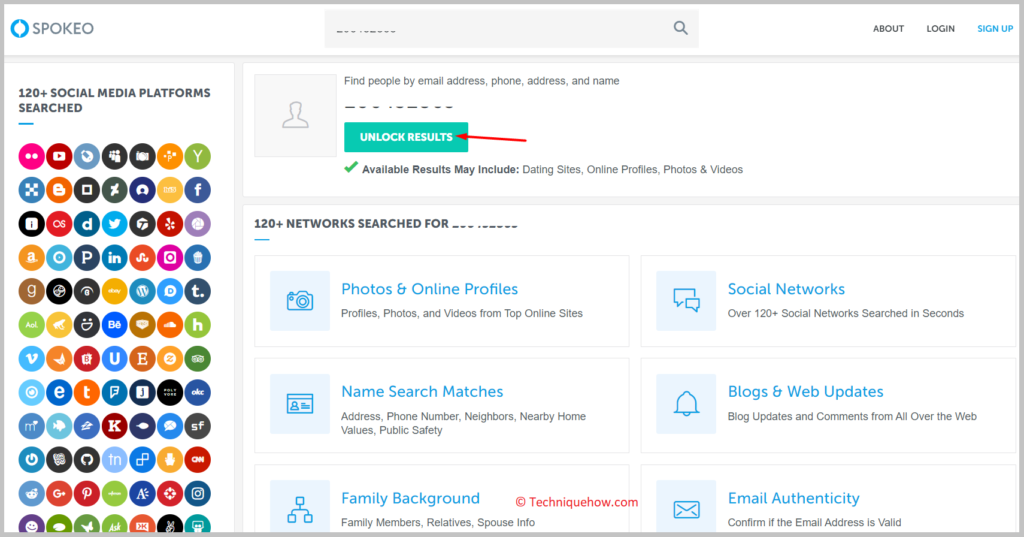Image resolution: width=1024 pixels, height=537 pixels.
Task: Click 'Available Results May Include:' text
Action: [x=440, y=169]
